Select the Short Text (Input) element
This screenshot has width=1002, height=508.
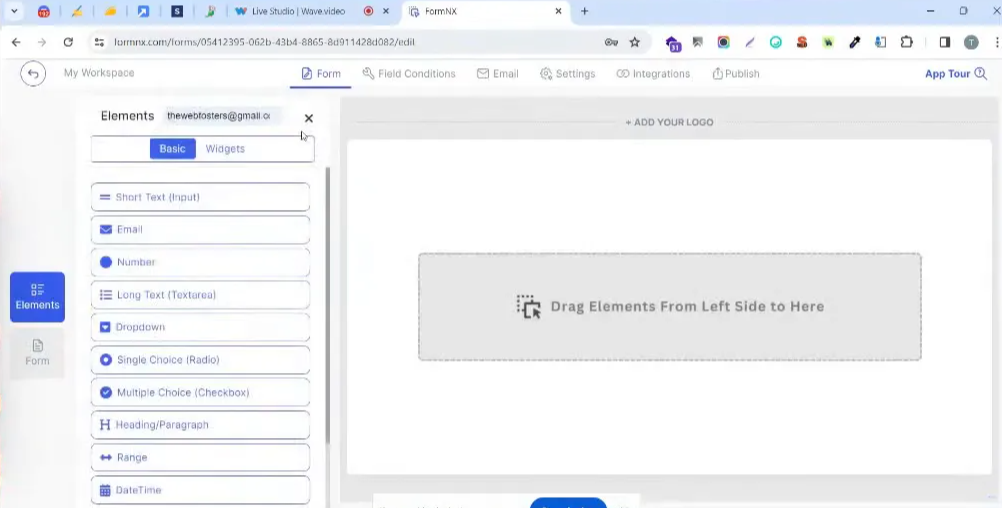200,197
